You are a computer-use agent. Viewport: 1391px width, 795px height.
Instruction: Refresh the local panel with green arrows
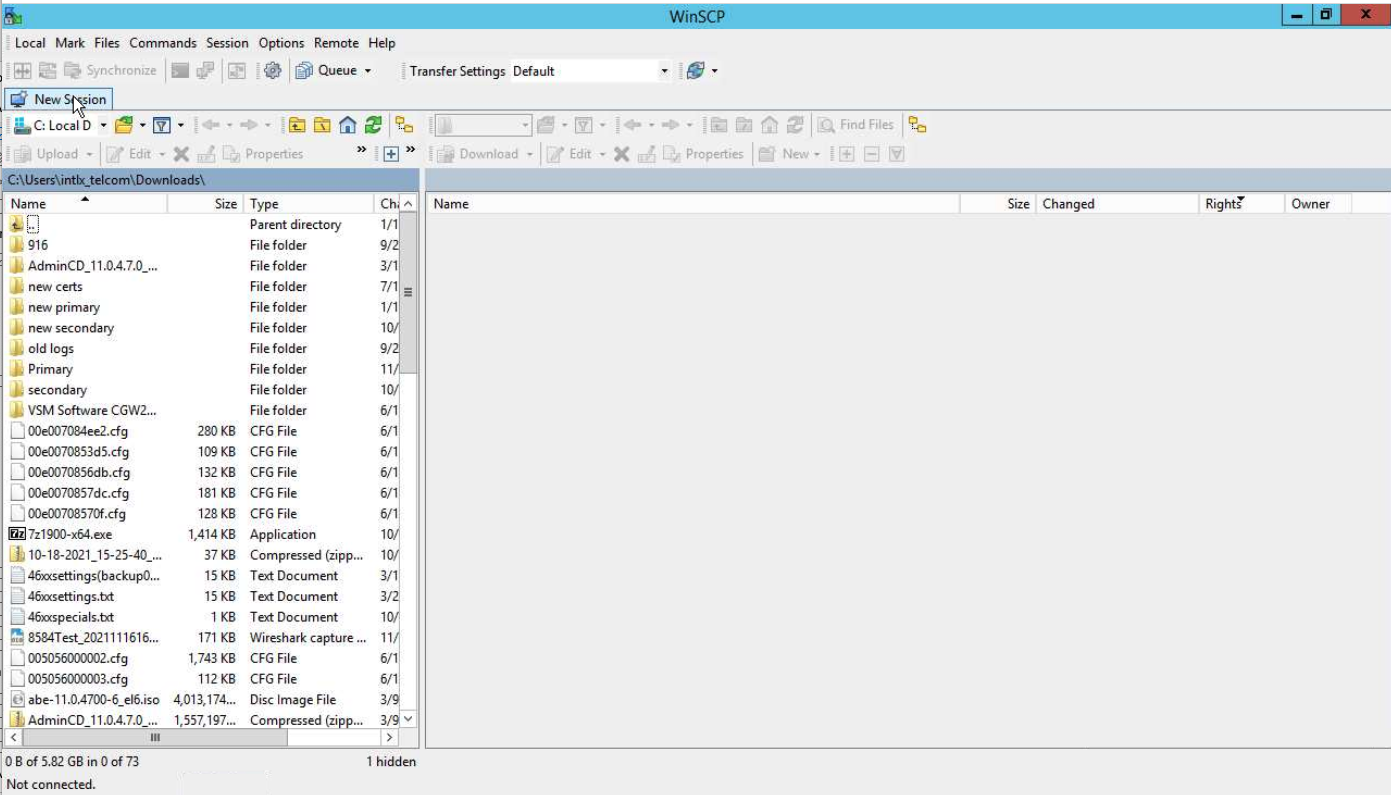click(x=373, y=125)
